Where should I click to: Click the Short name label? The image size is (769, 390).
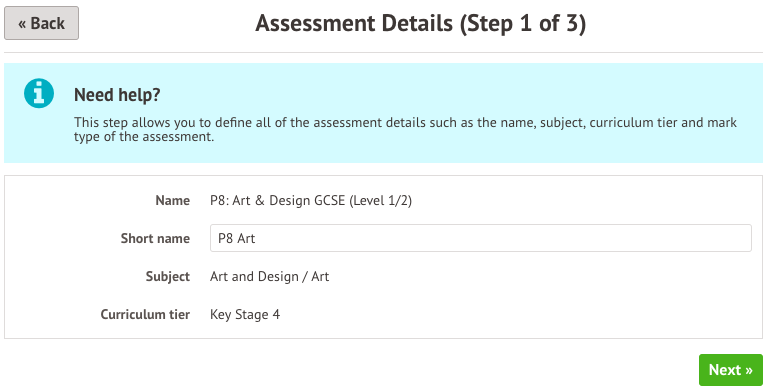tap(155, 238)
